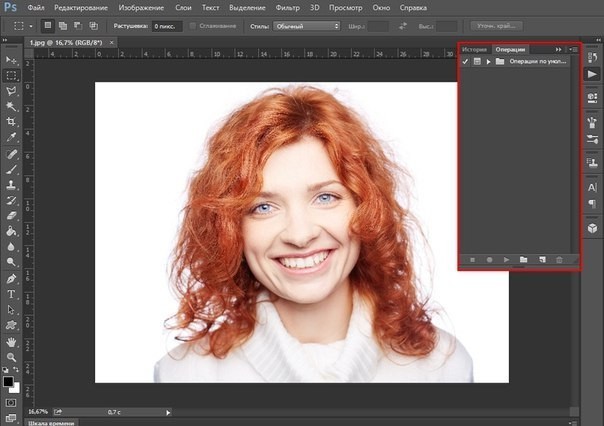Switch to the История tab
Viewport: 604px width, 426px height.
click(474, 49)
